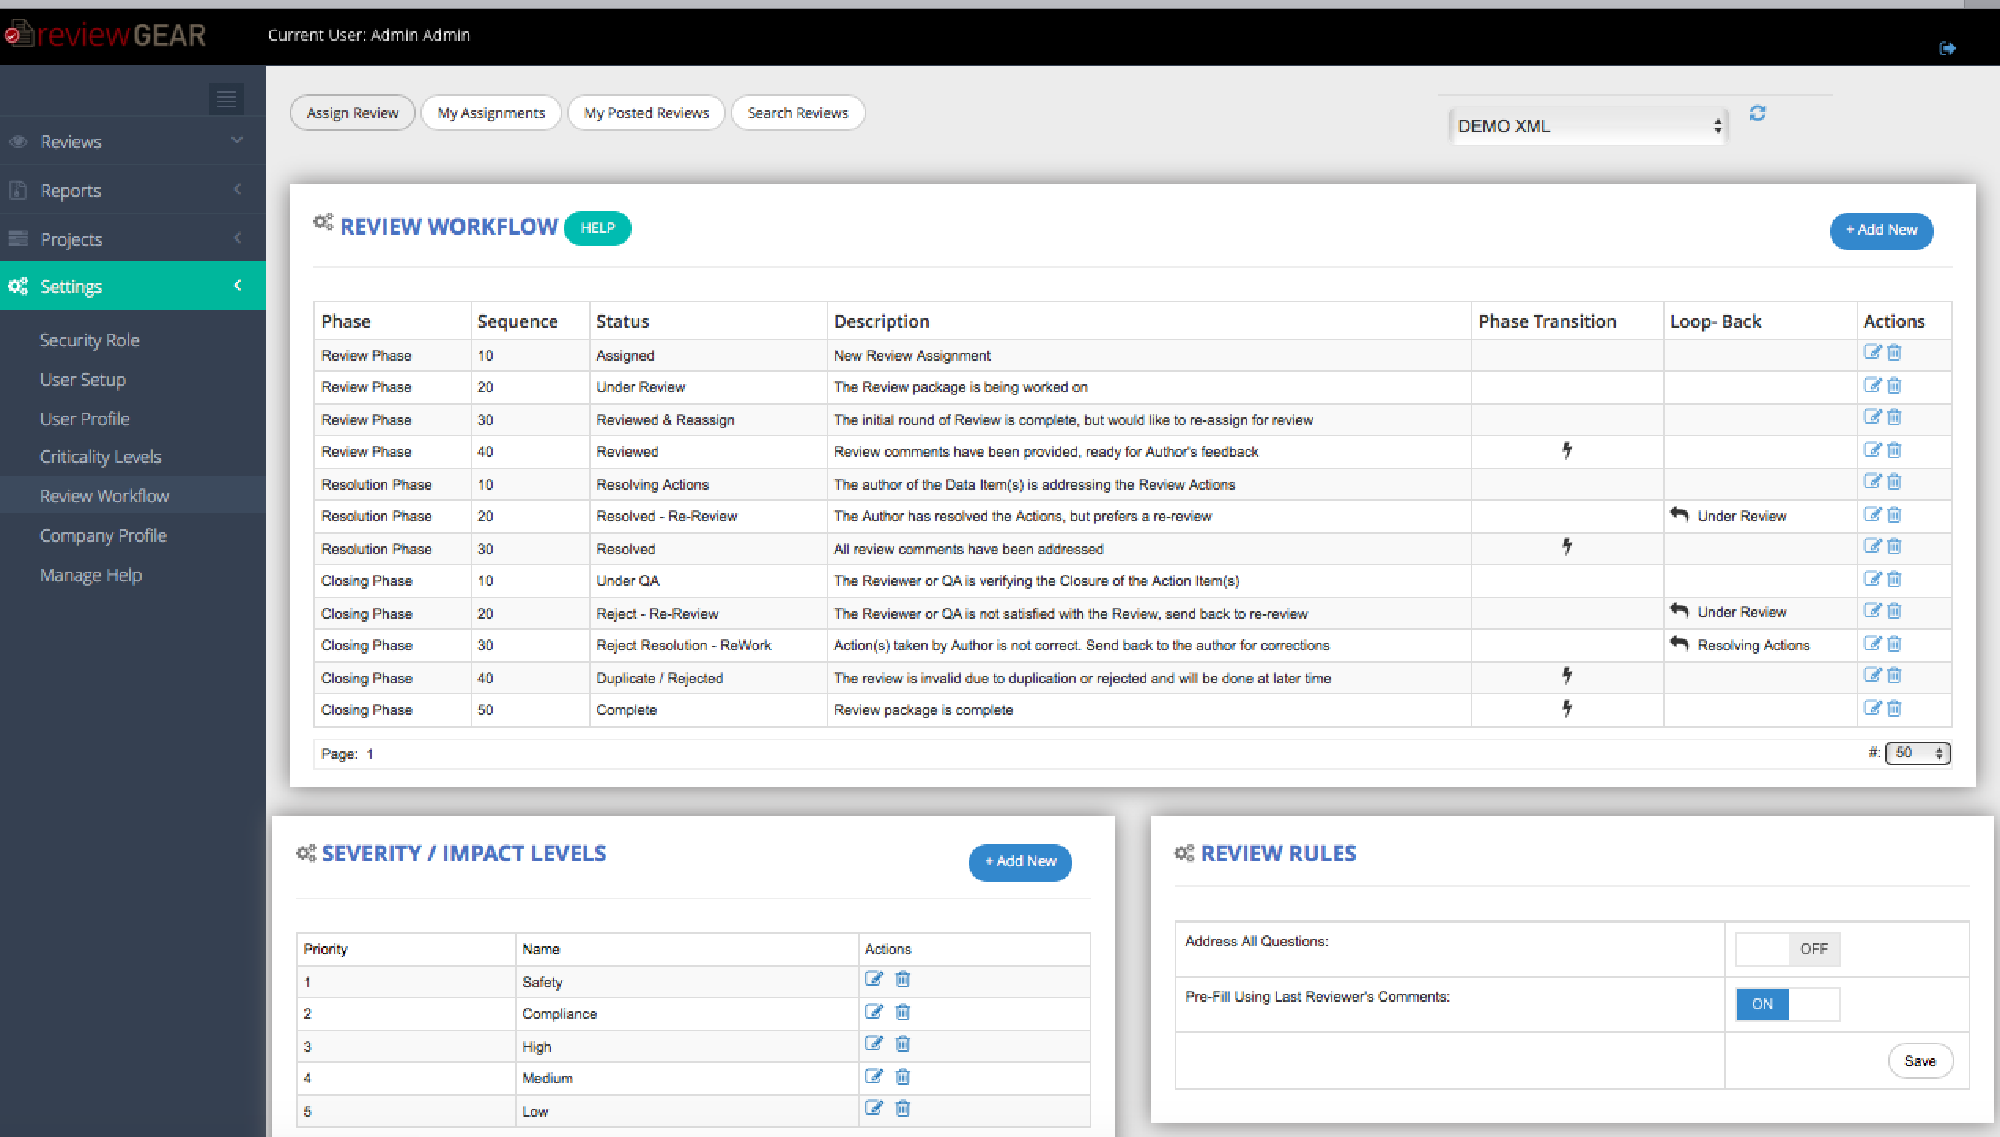Expand the Reports sidebar menu
Viewport: 2000px width, 1137px height.
click(133, 190)
